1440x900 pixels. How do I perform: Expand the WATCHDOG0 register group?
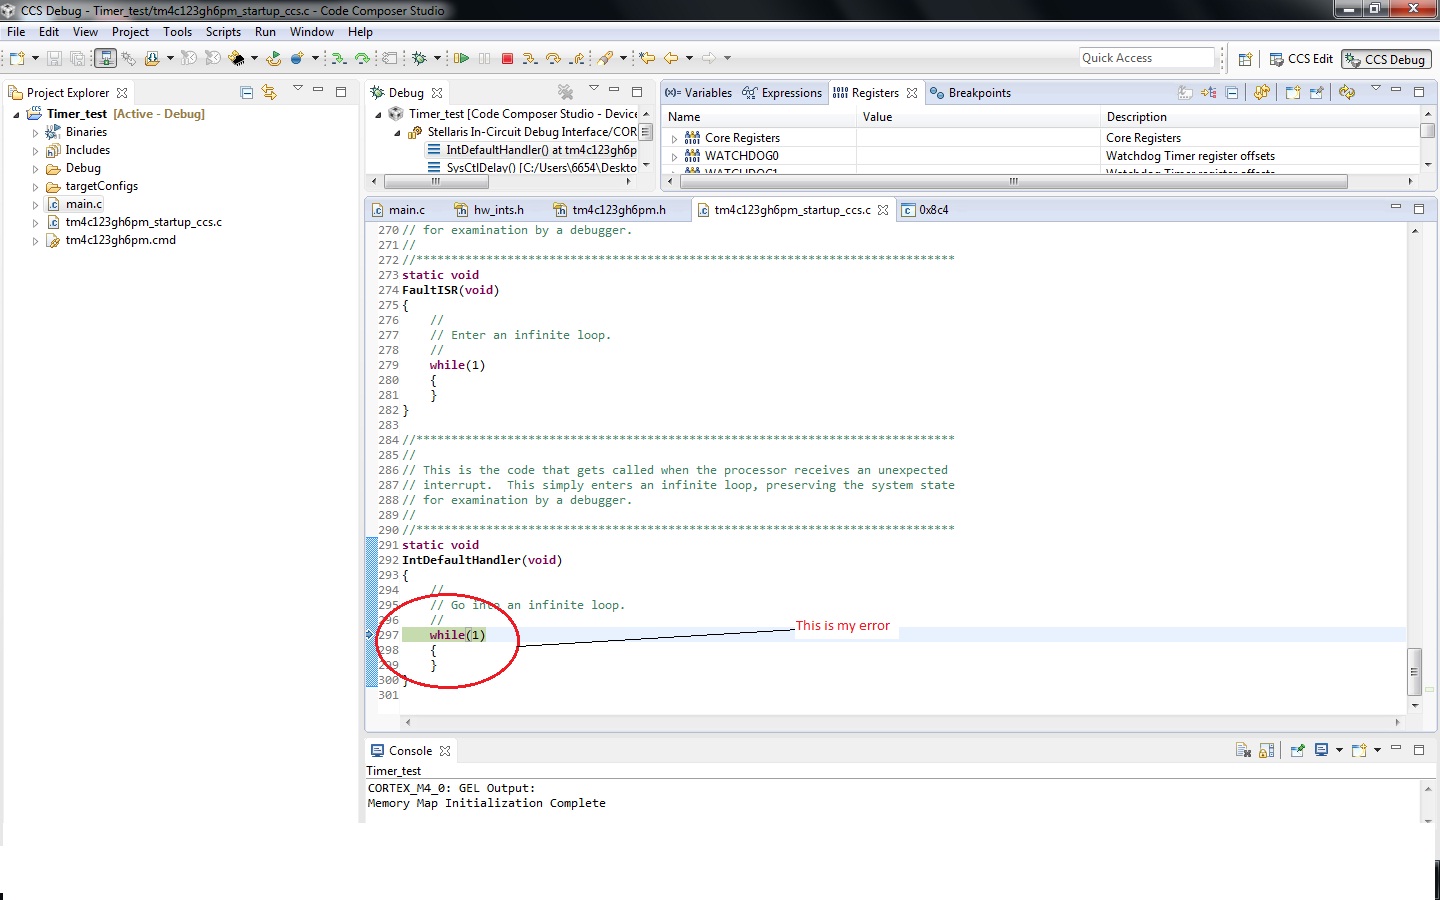click(674, 157)
